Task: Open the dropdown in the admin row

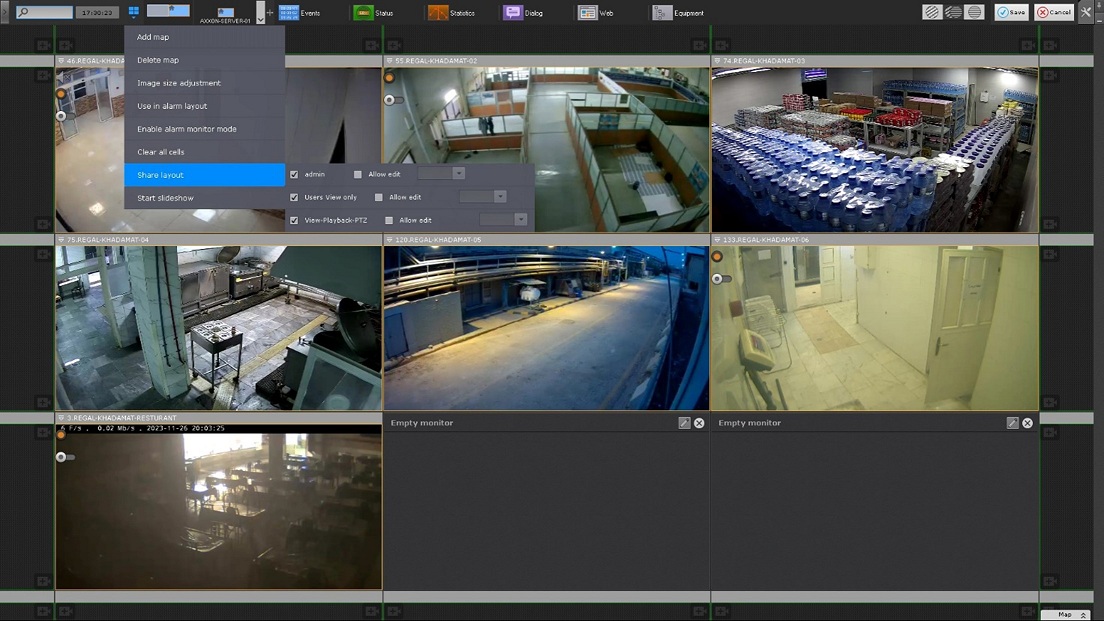Action: click(459, 174)
